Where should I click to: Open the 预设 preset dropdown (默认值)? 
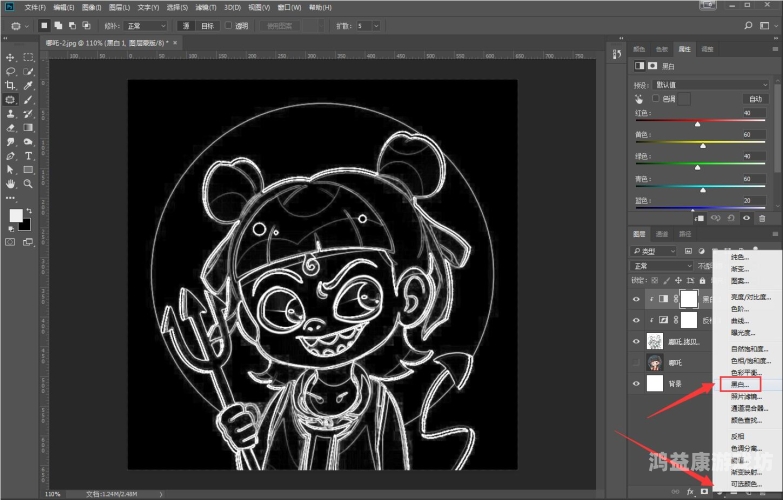pyautogui.click(x=710, y=85)
